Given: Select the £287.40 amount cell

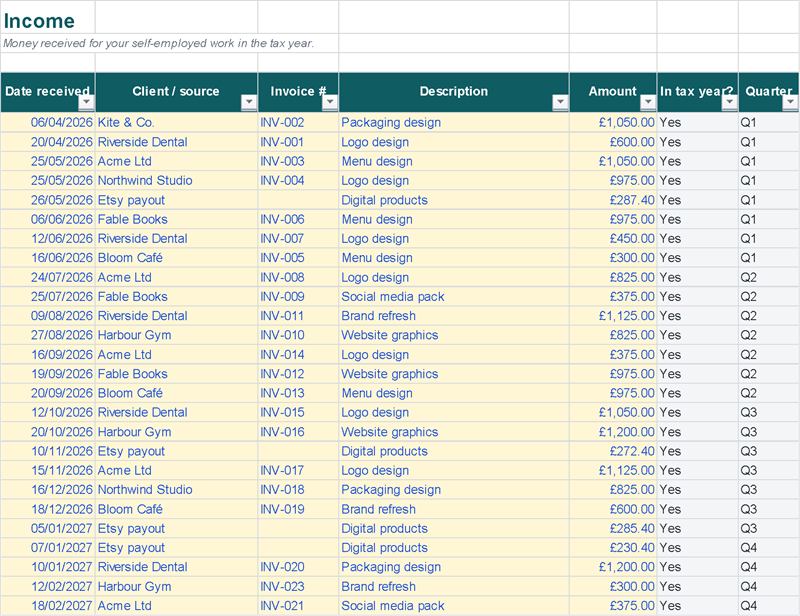Looking at the screenshot, I should pos(613,200).
